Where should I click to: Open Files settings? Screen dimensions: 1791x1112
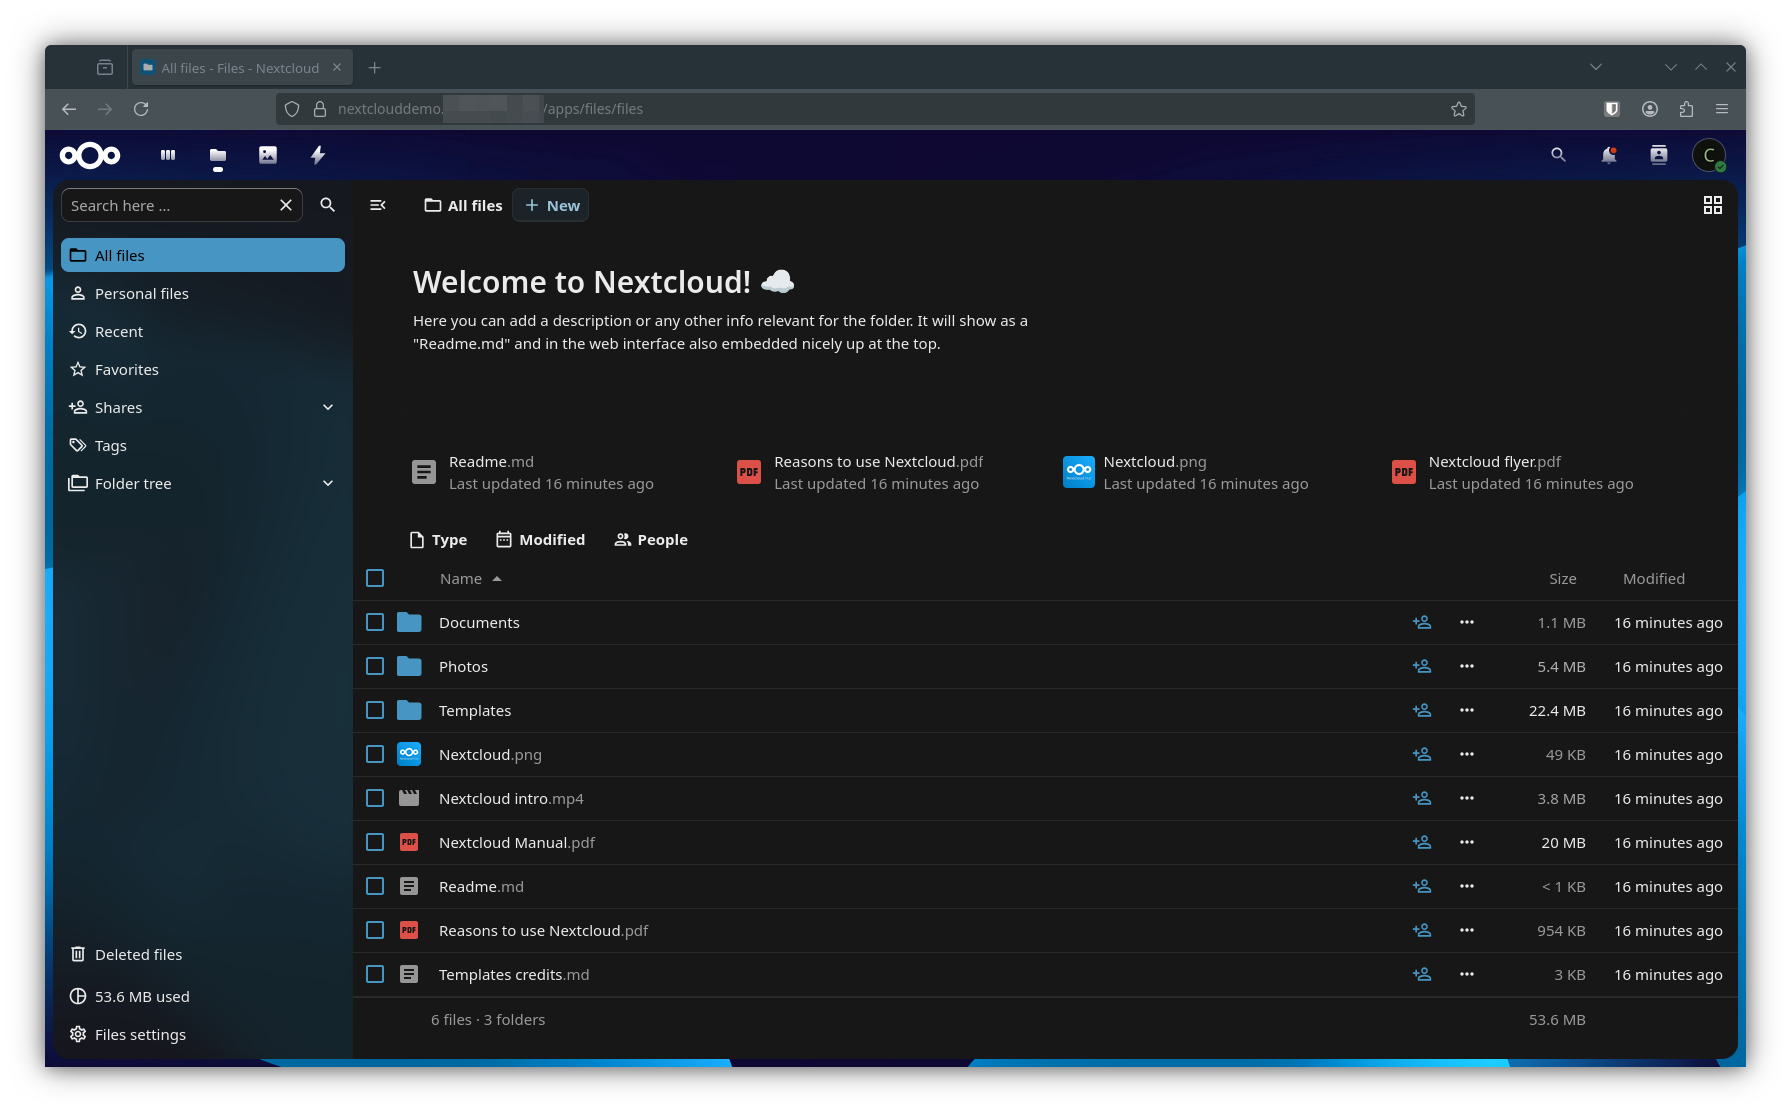[x=140, y=1035]
